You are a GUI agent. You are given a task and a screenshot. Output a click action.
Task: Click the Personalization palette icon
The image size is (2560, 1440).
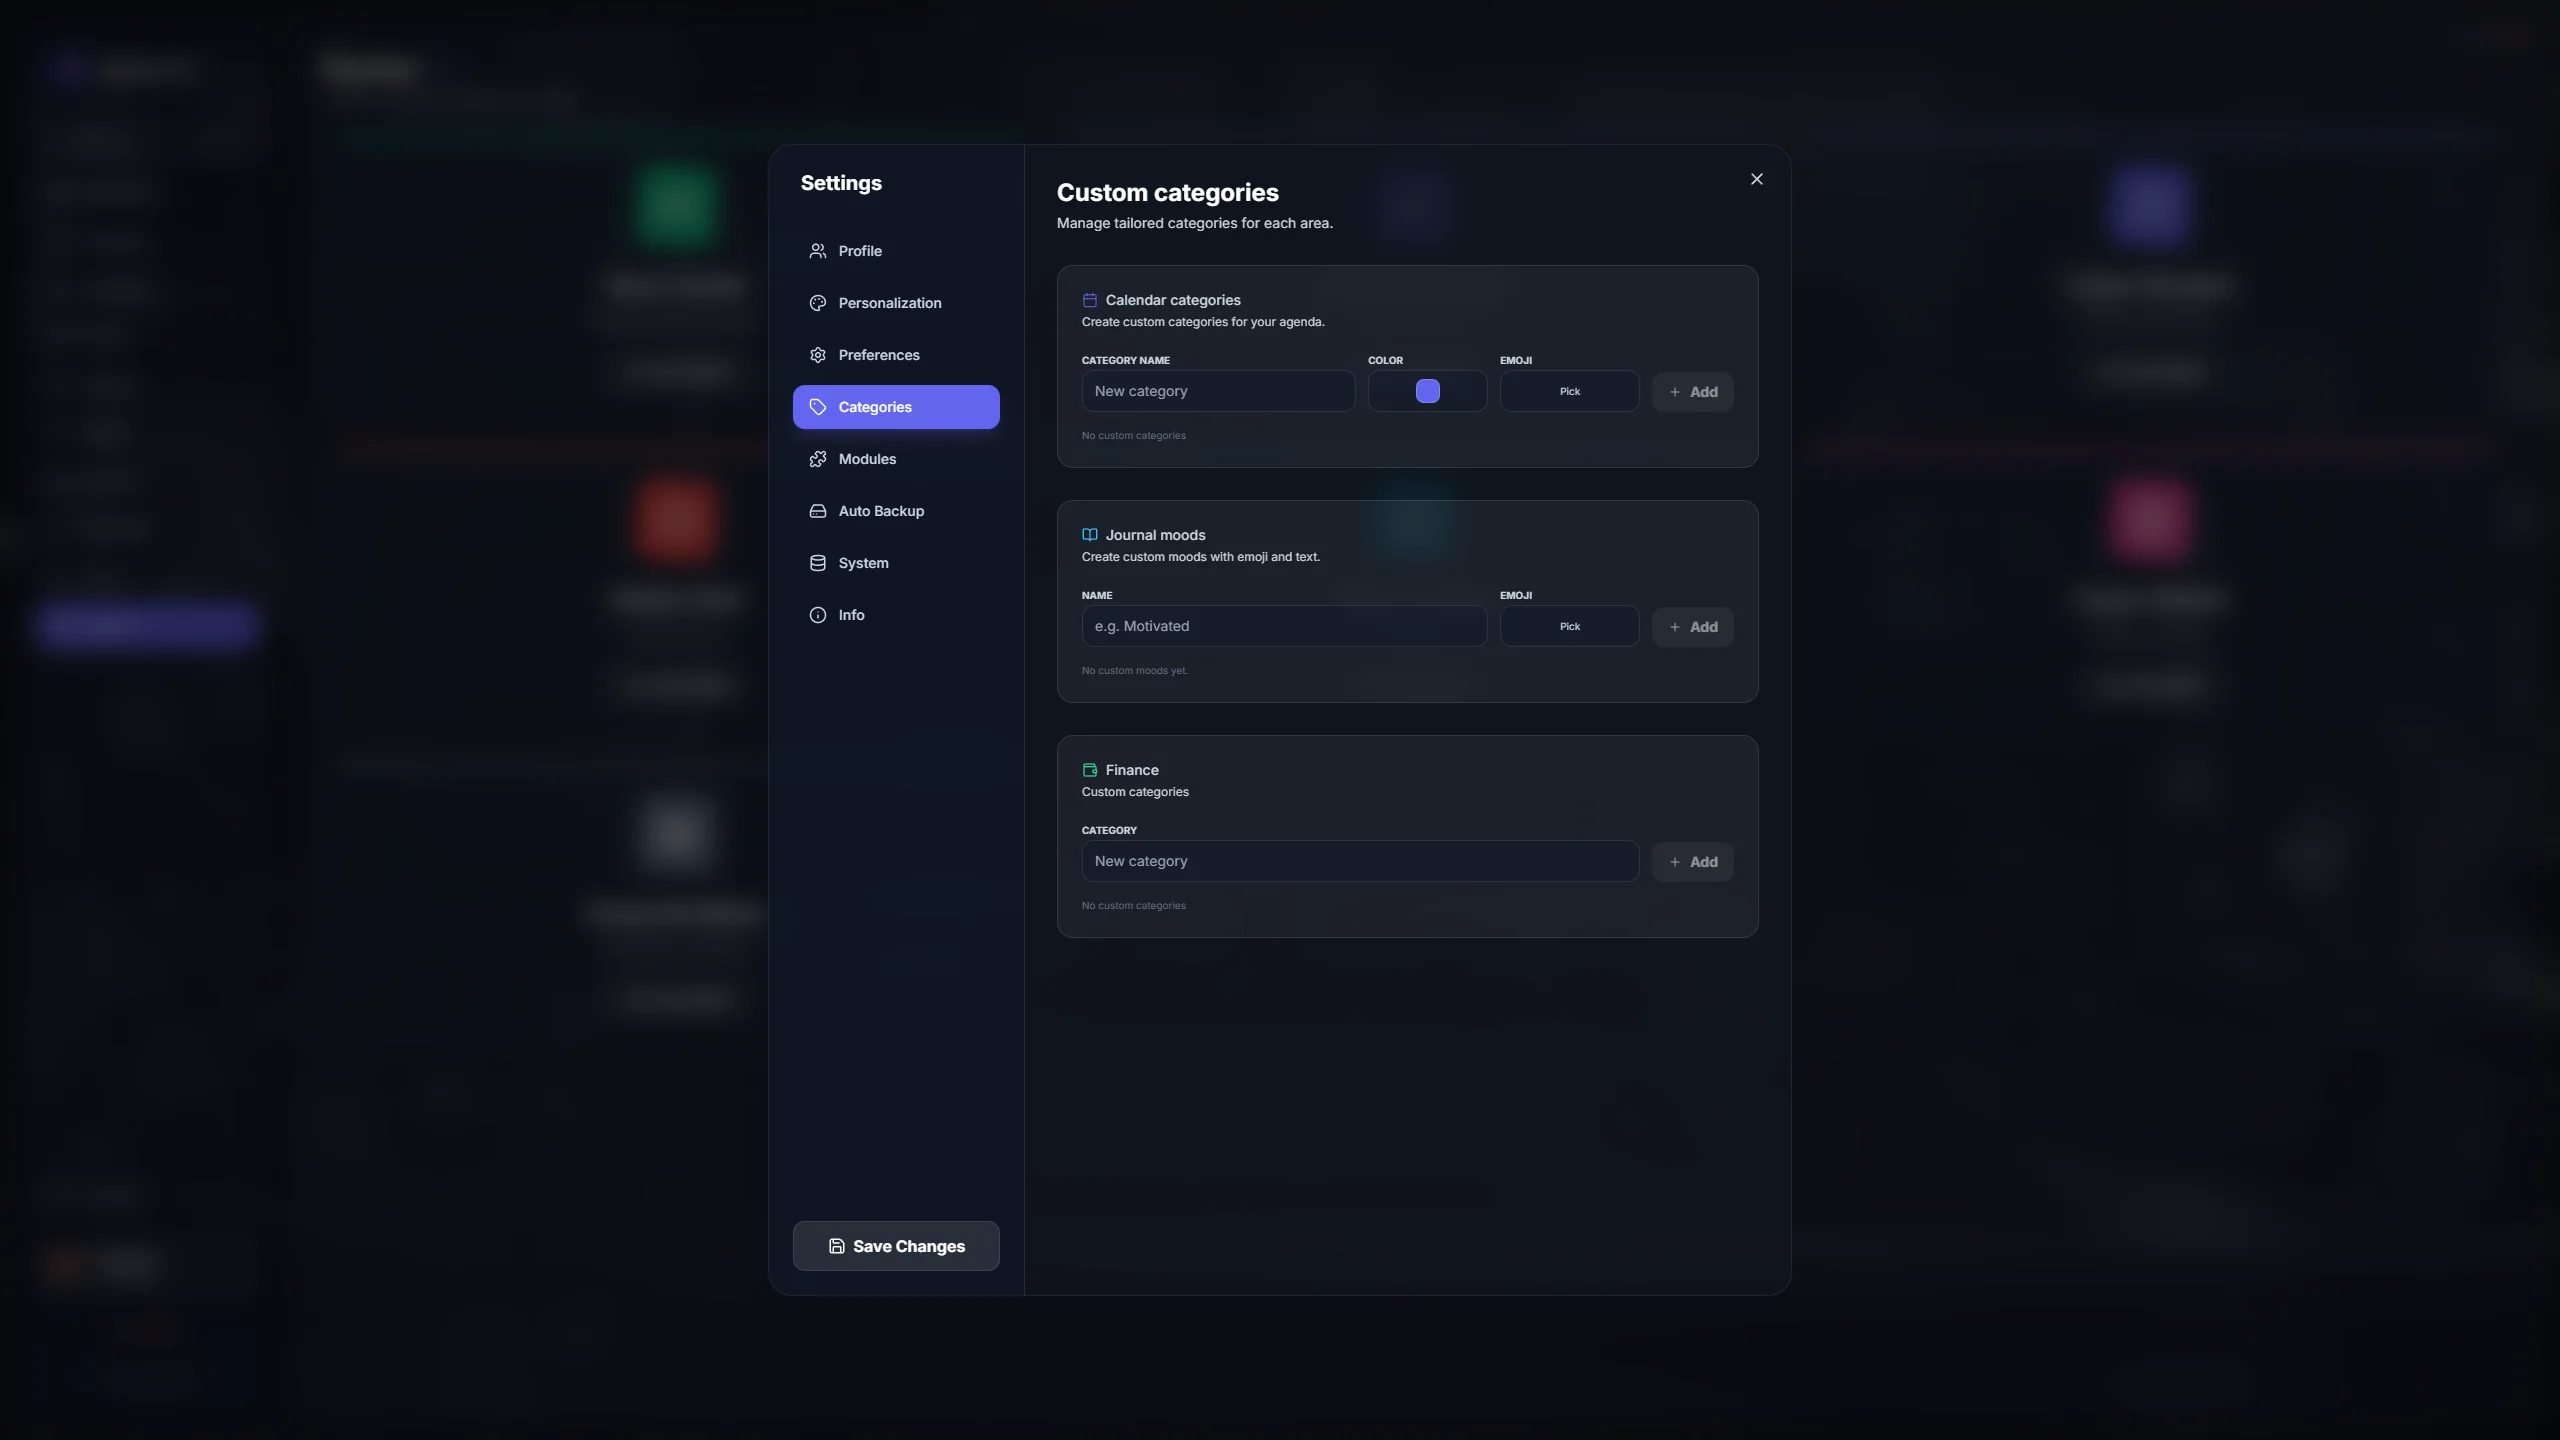pyautogui.click(x=817, y=303)
